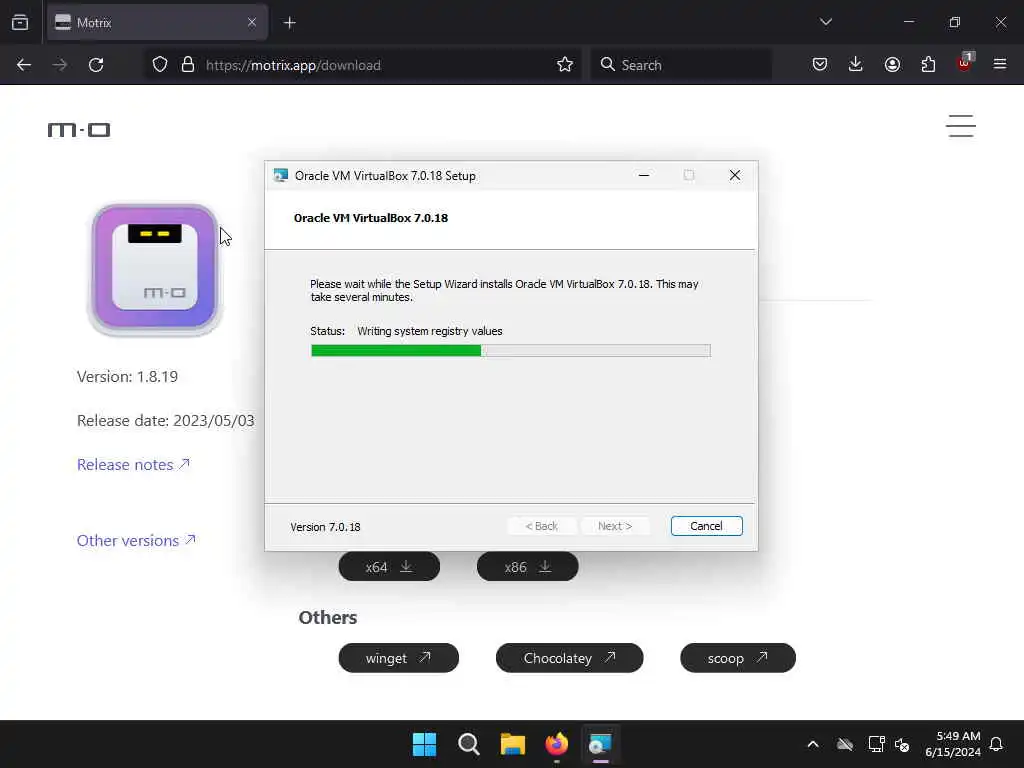Viewport: 1024px width, 768px height.
Task: Open the Windows Start menu
Action: (424, 744)
